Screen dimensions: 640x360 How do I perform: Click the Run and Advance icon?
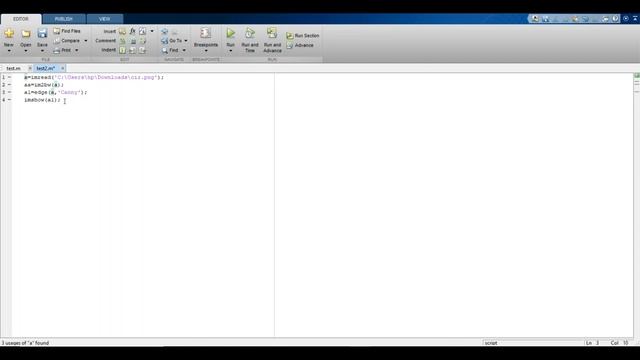click(x=272, y=33)
